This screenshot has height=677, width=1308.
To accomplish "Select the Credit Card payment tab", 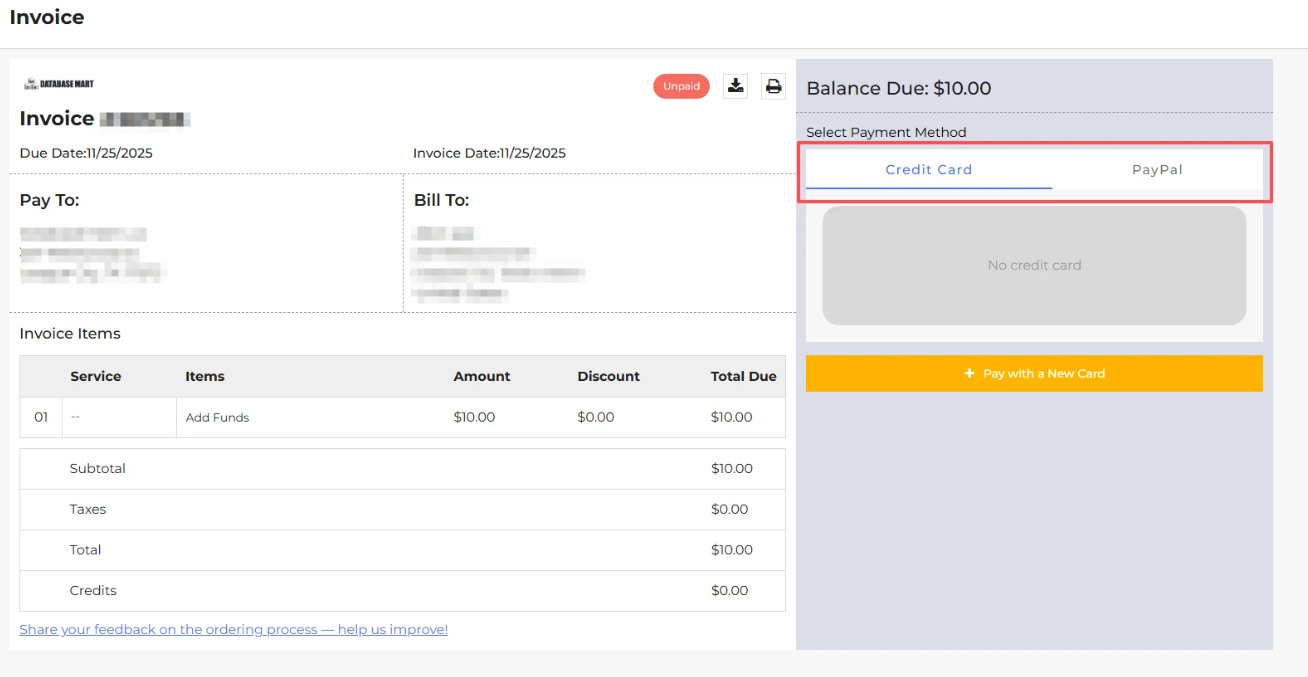I will [928, 170].
